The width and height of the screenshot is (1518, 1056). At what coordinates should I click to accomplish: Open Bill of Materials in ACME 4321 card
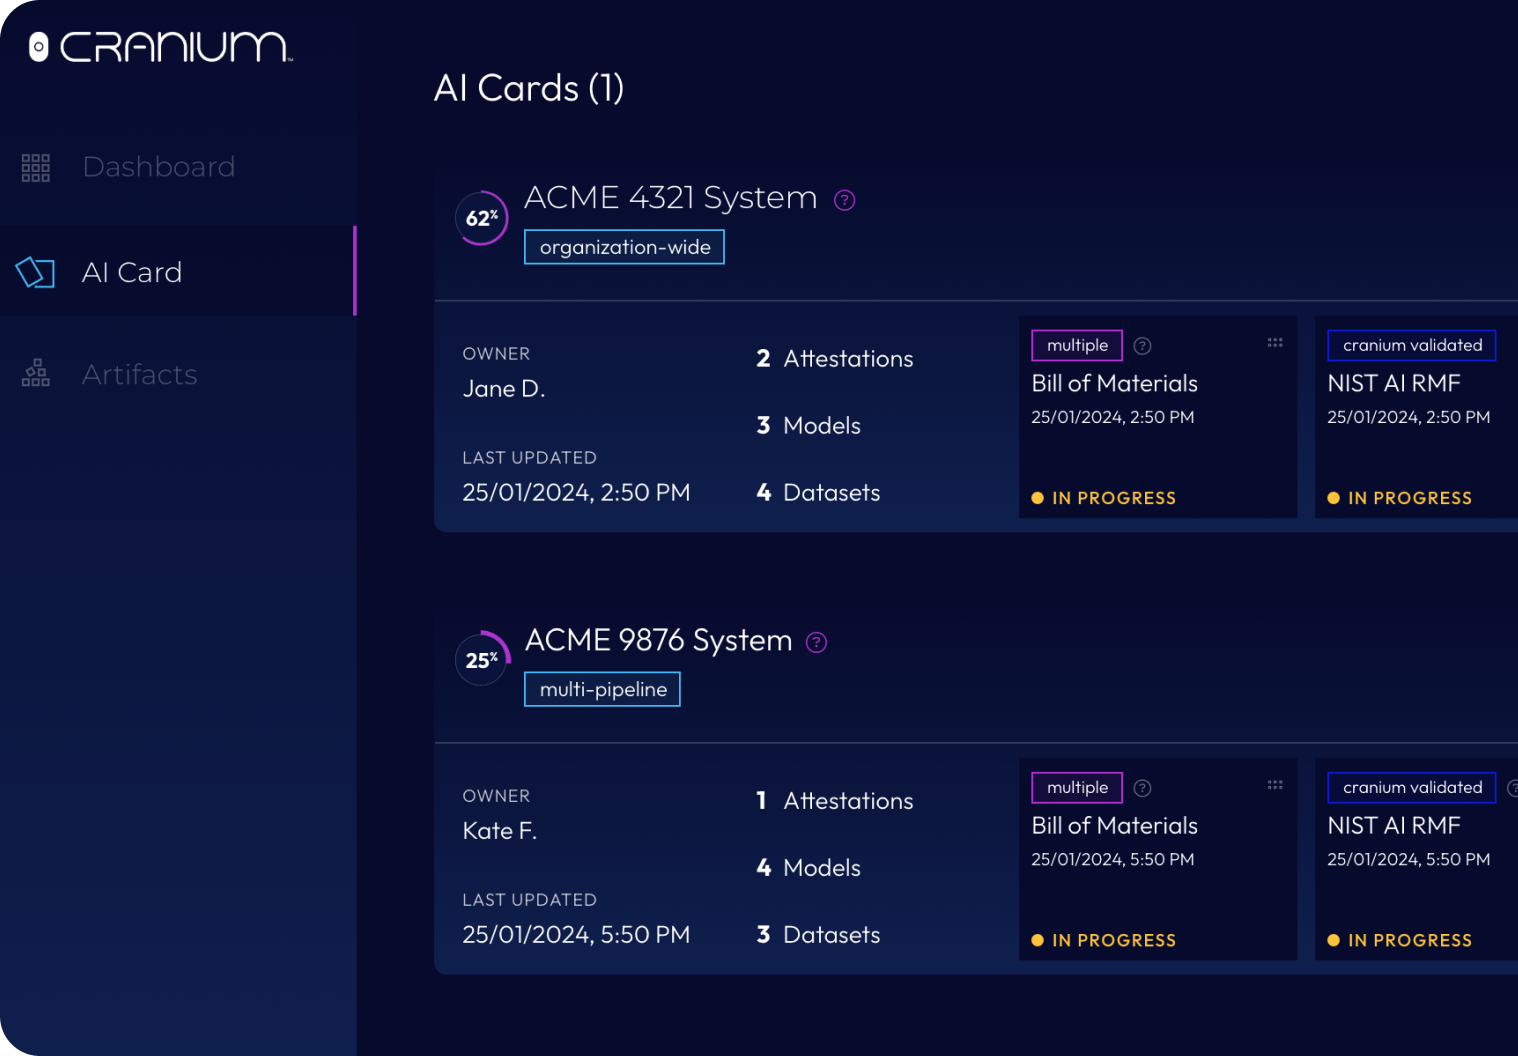click(1114, 384)
